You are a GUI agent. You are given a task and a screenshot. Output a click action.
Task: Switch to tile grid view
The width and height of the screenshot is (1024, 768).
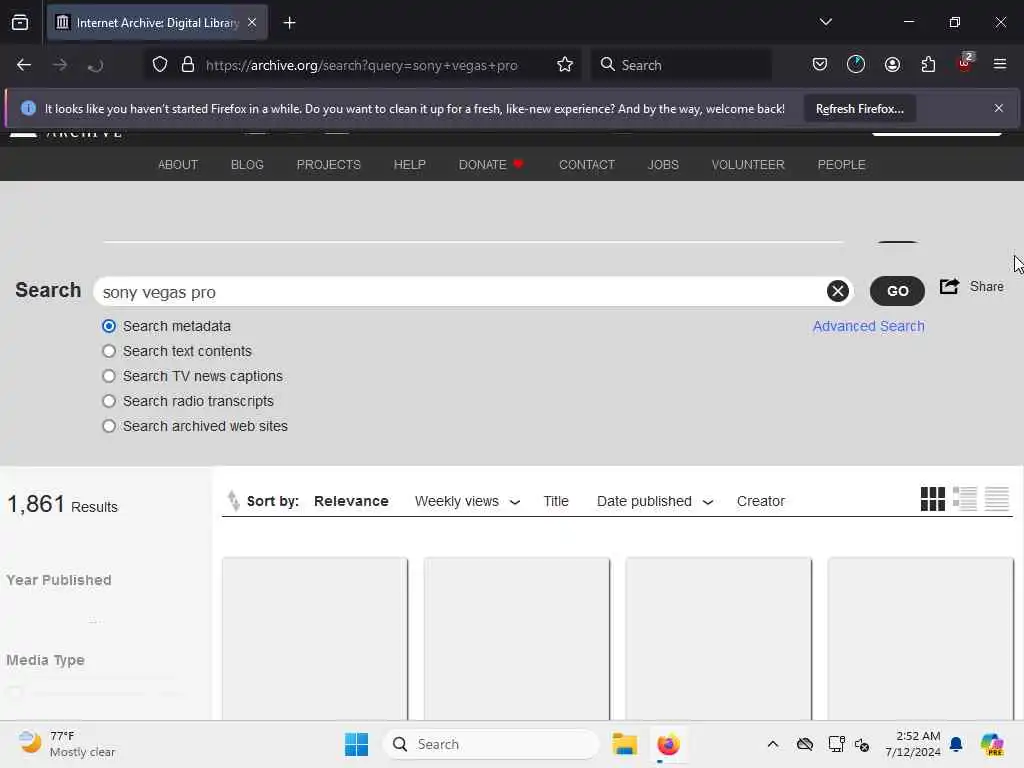(x=933, y=499)
